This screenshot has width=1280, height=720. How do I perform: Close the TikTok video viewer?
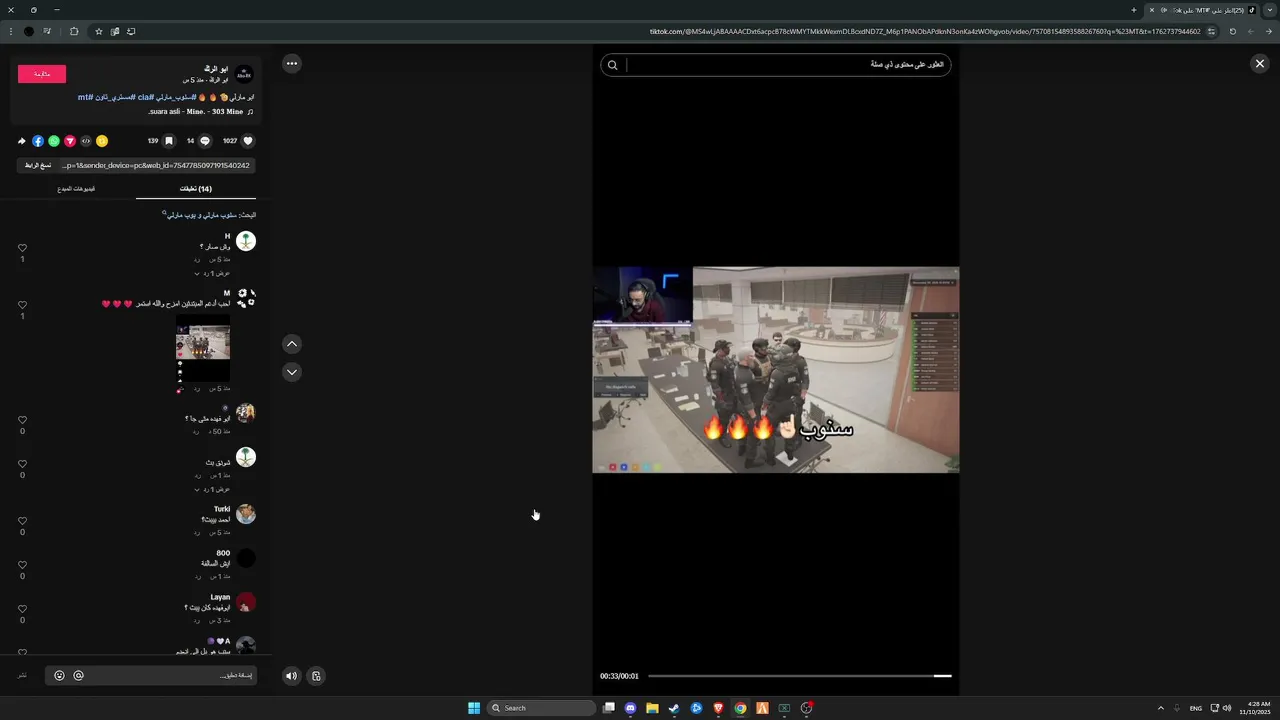click(x=1259, y=63)
